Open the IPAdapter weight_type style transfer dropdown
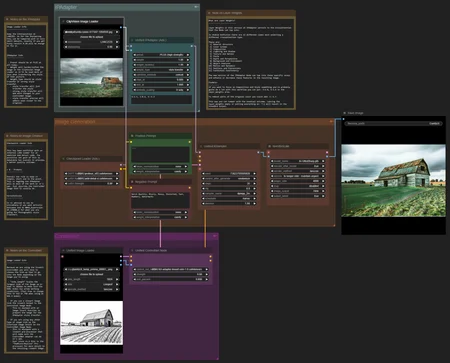Screen dimensions: 450x363 pos(161,70)
